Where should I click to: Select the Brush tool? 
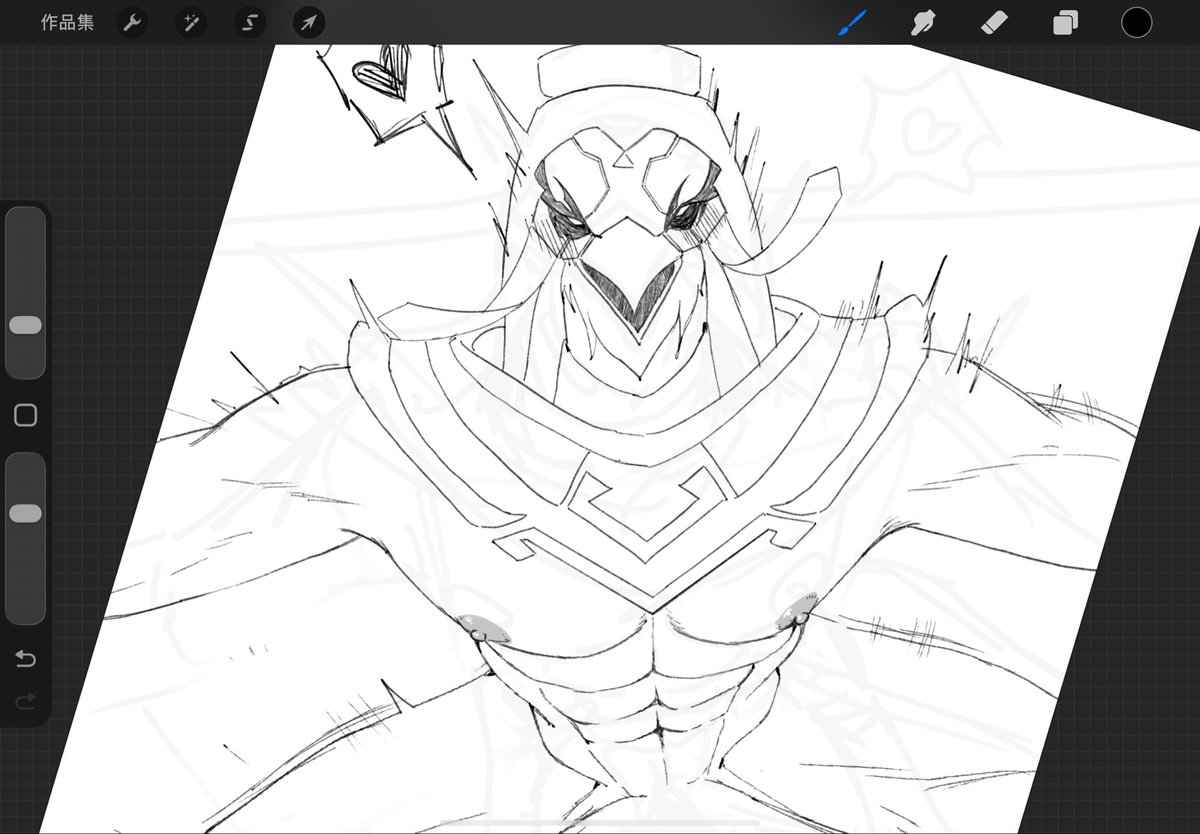point(850,22)
